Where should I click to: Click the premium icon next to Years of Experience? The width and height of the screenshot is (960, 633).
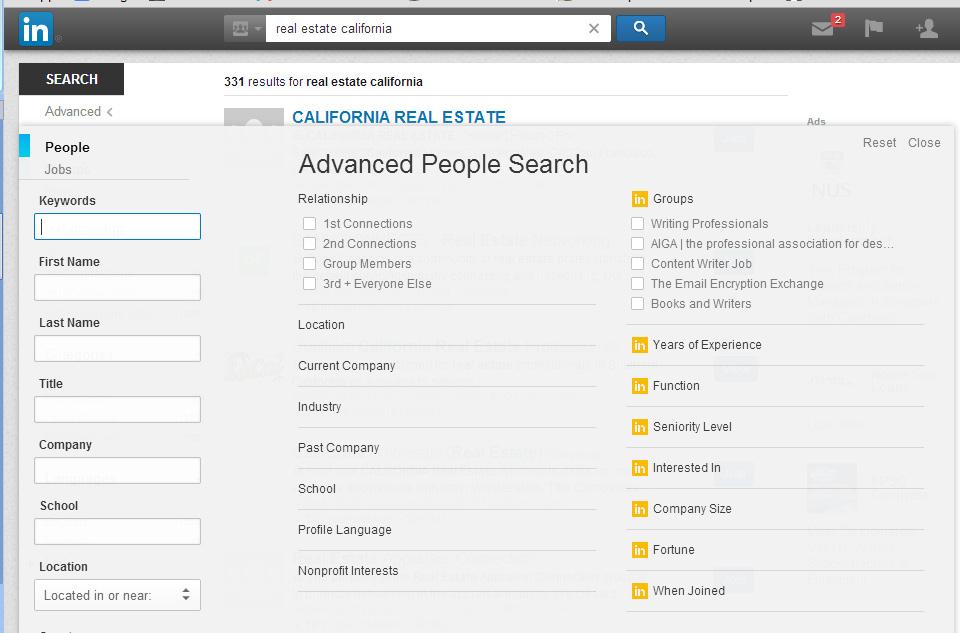(639, 345)
